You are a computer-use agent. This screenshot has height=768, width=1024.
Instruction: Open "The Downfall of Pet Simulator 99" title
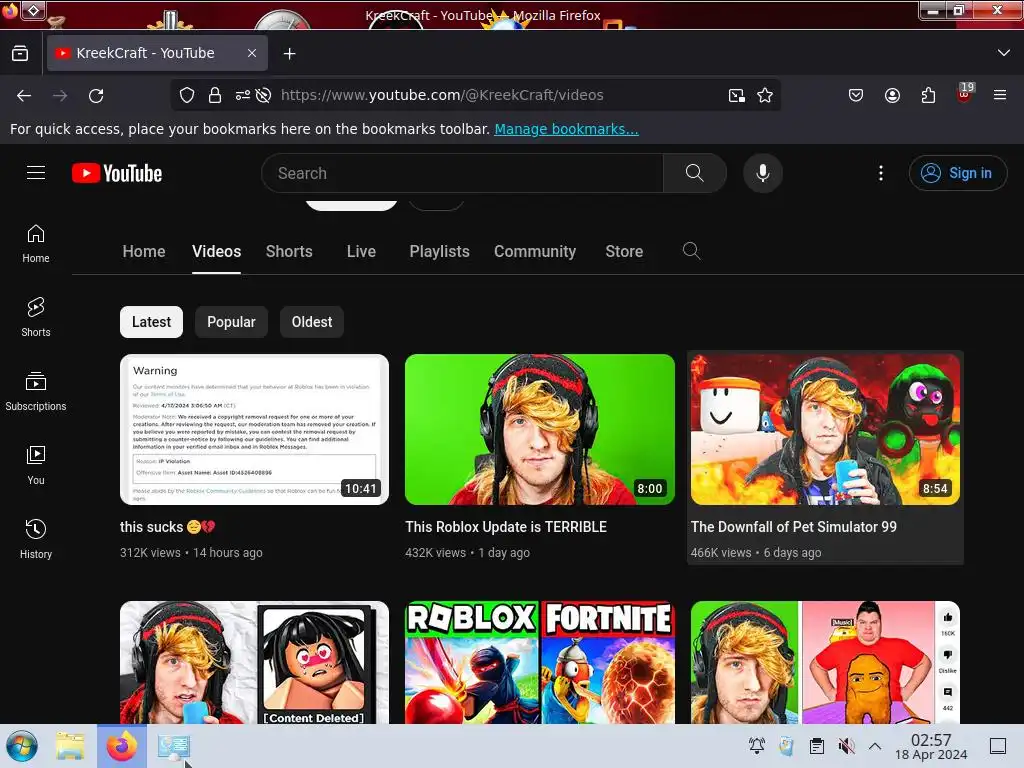coord(793,527)
